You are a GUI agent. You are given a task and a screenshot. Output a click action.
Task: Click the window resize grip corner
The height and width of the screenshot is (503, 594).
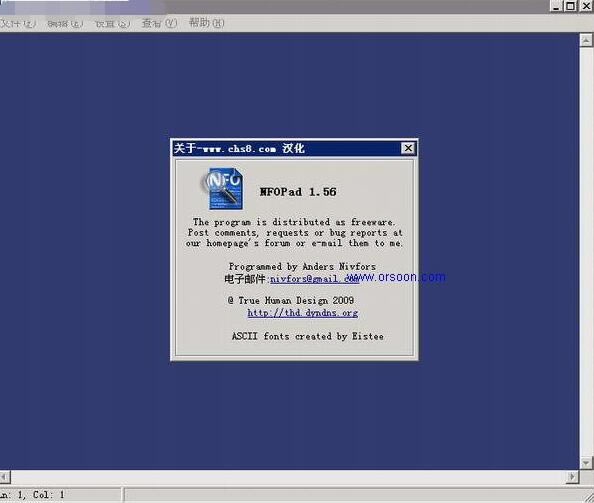(x=588, y=497)
